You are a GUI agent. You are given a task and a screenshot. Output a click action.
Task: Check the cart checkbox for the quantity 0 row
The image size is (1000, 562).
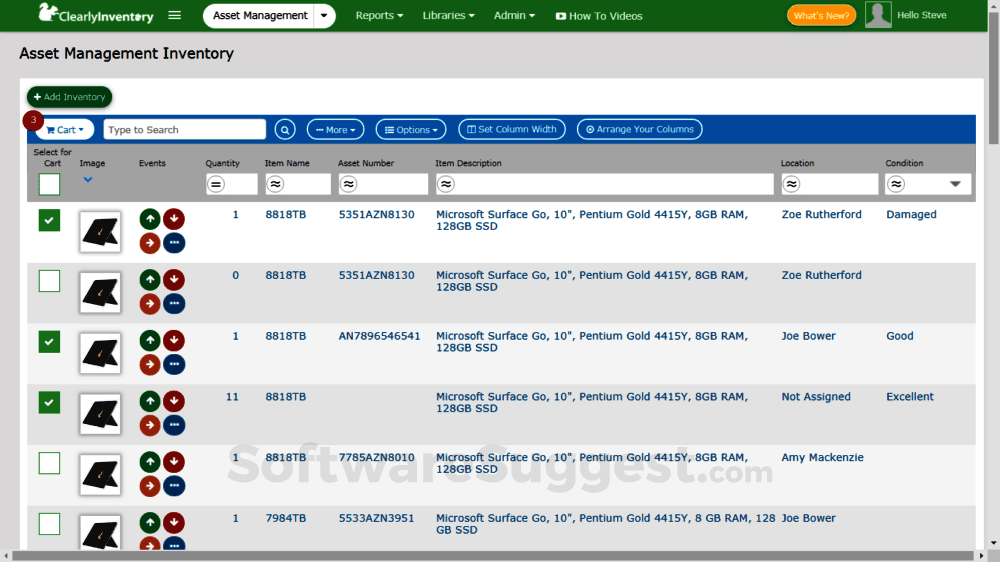49,281
